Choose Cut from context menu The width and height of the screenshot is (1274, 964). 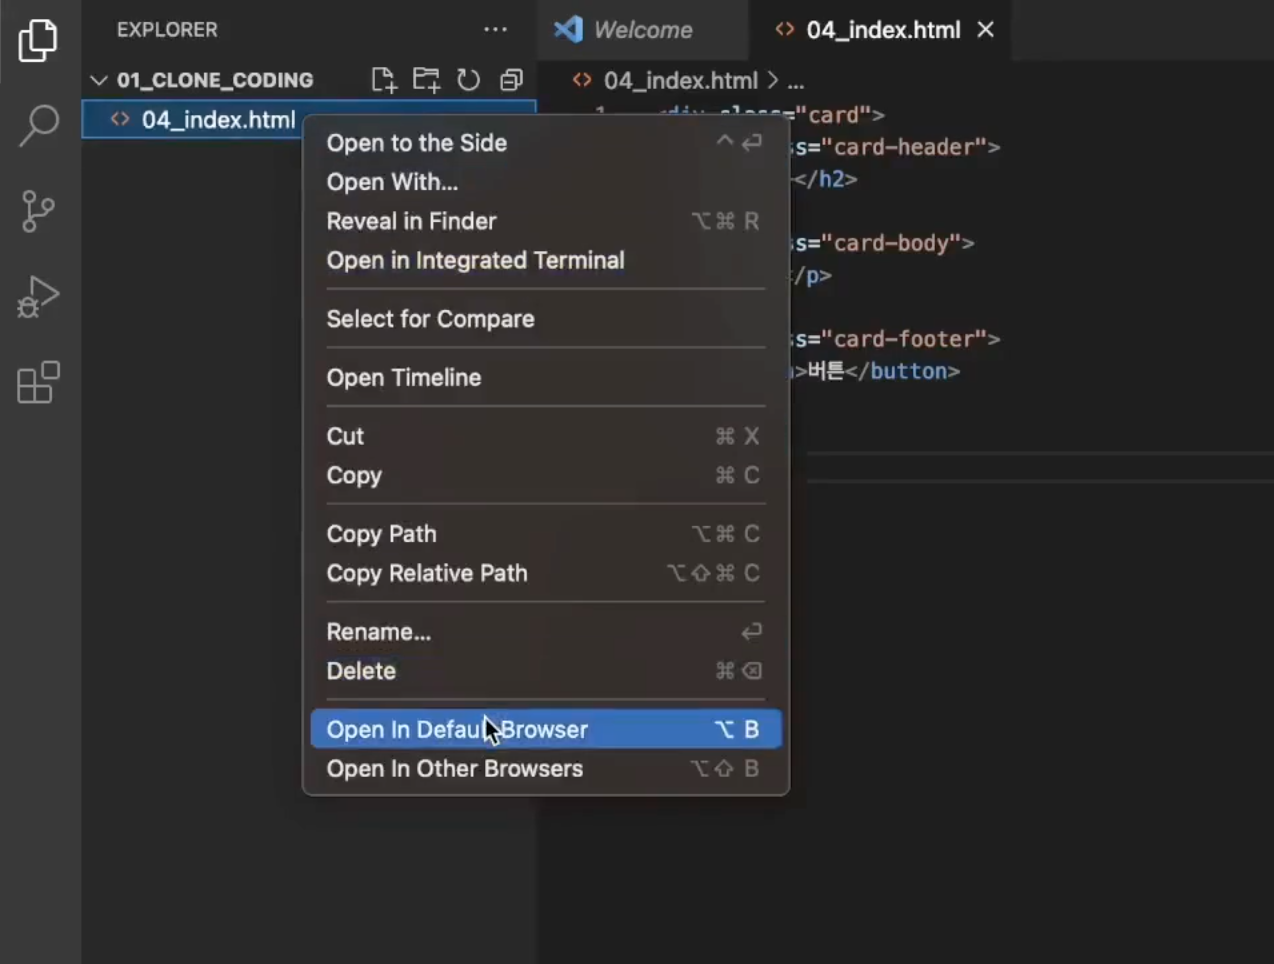[546, 436]
